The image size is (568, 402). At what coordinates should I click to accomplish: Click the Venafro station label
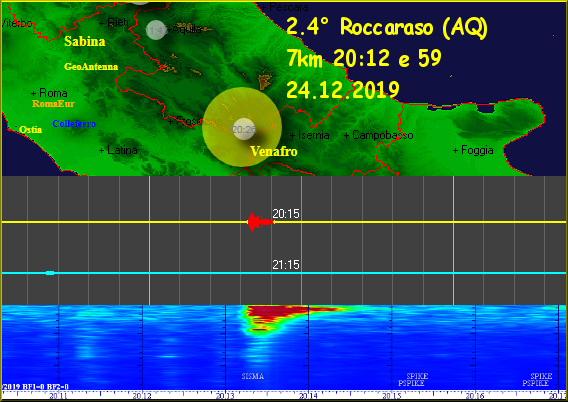pos(274,151)
